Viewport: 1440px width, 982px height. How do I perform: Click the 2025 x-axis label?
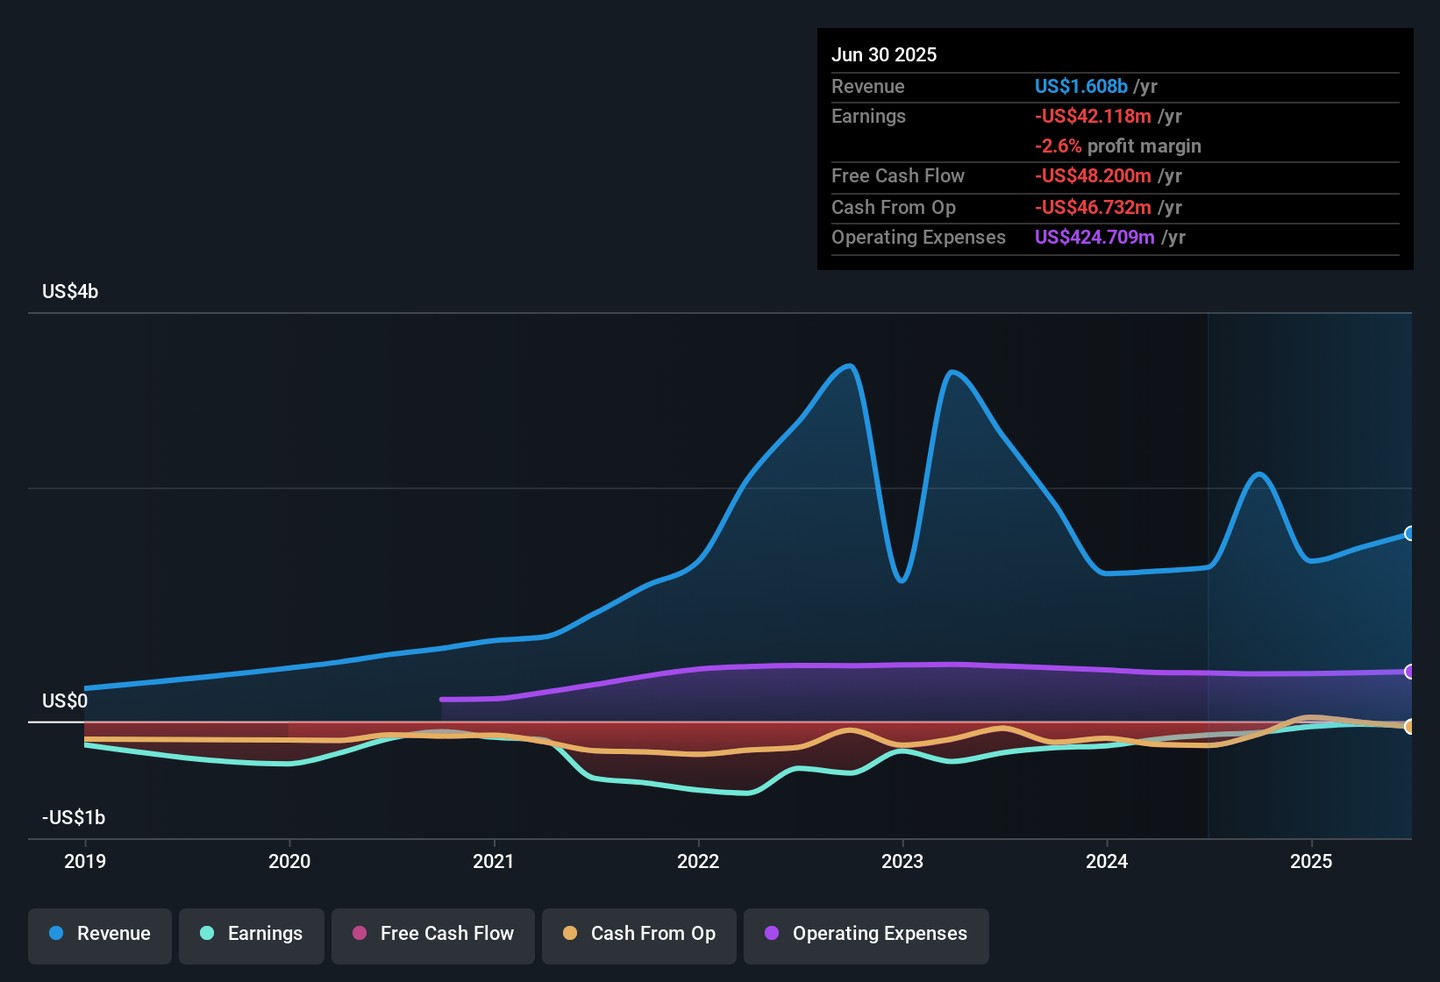point(1311,861)
